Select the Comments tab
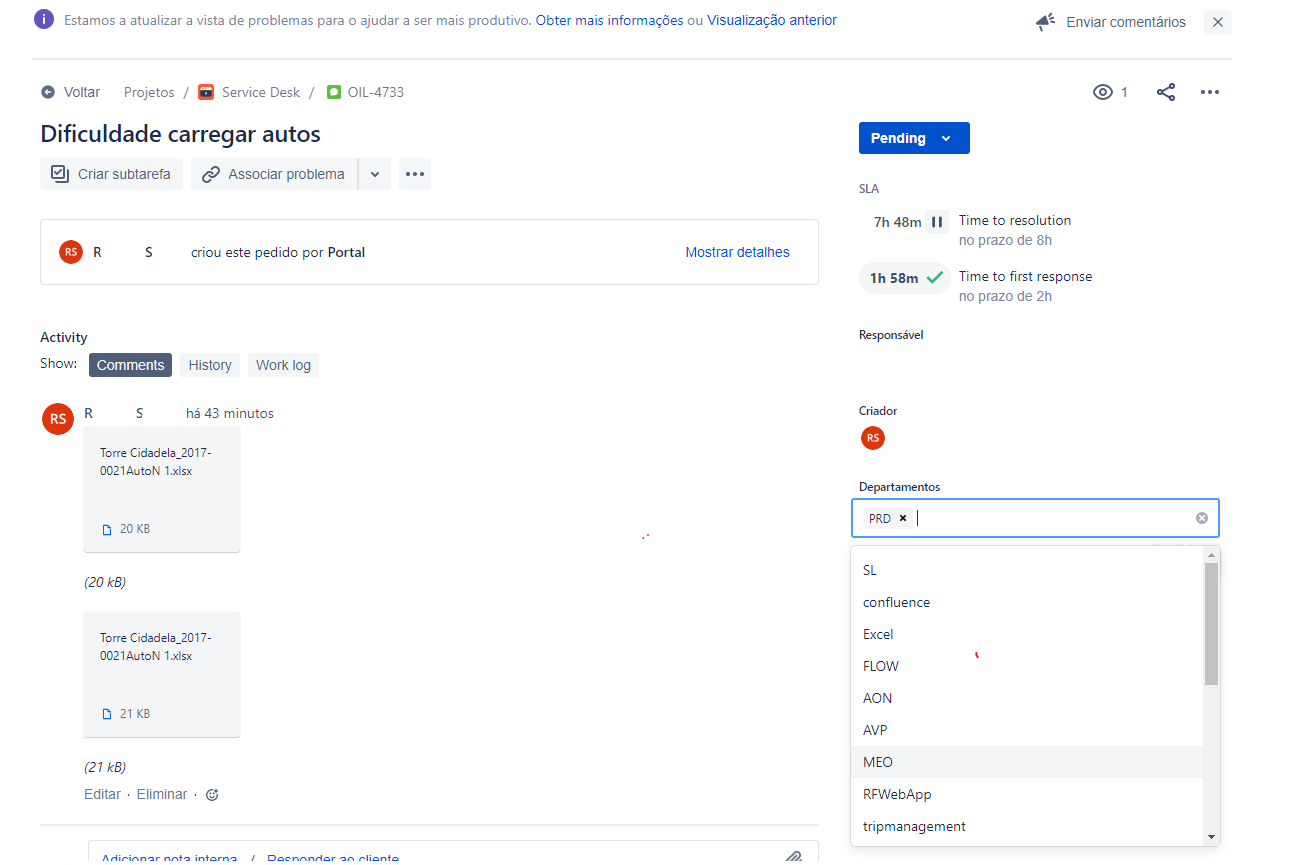1305x865 pixels. (x=130, y=365)
